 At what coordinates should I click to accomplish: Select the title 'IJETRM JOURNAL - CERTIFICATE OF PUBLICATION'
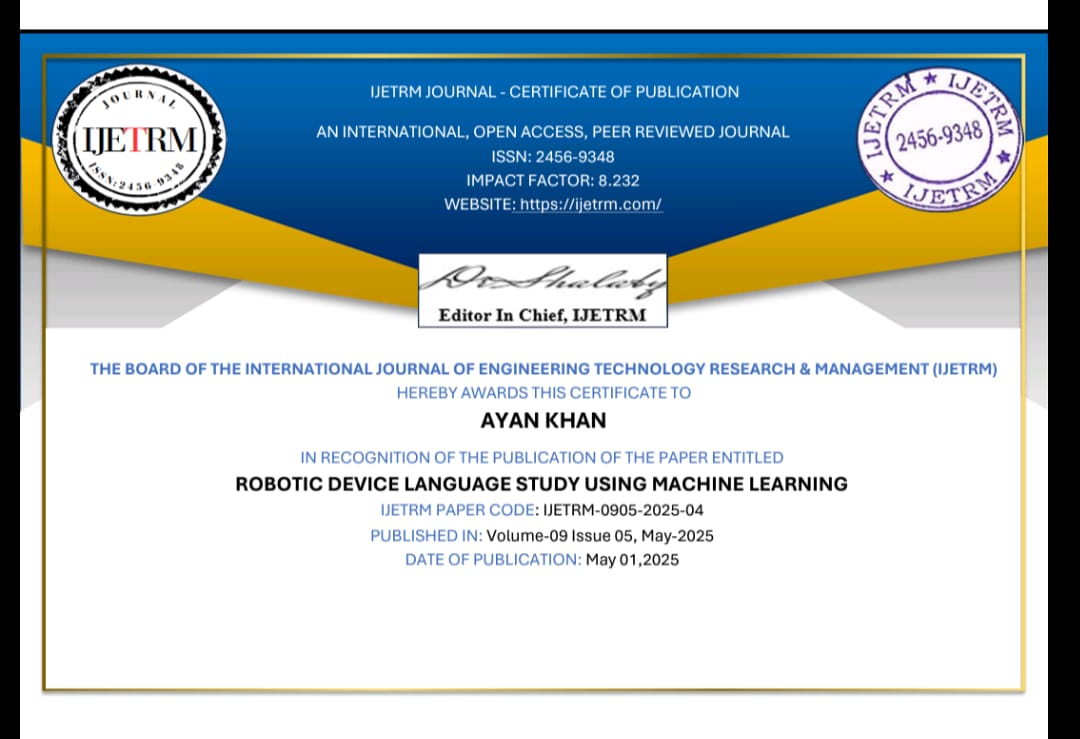click(554, 92)
